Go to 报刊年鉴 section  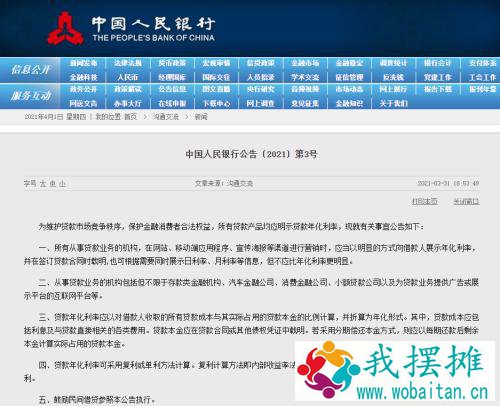483,89
